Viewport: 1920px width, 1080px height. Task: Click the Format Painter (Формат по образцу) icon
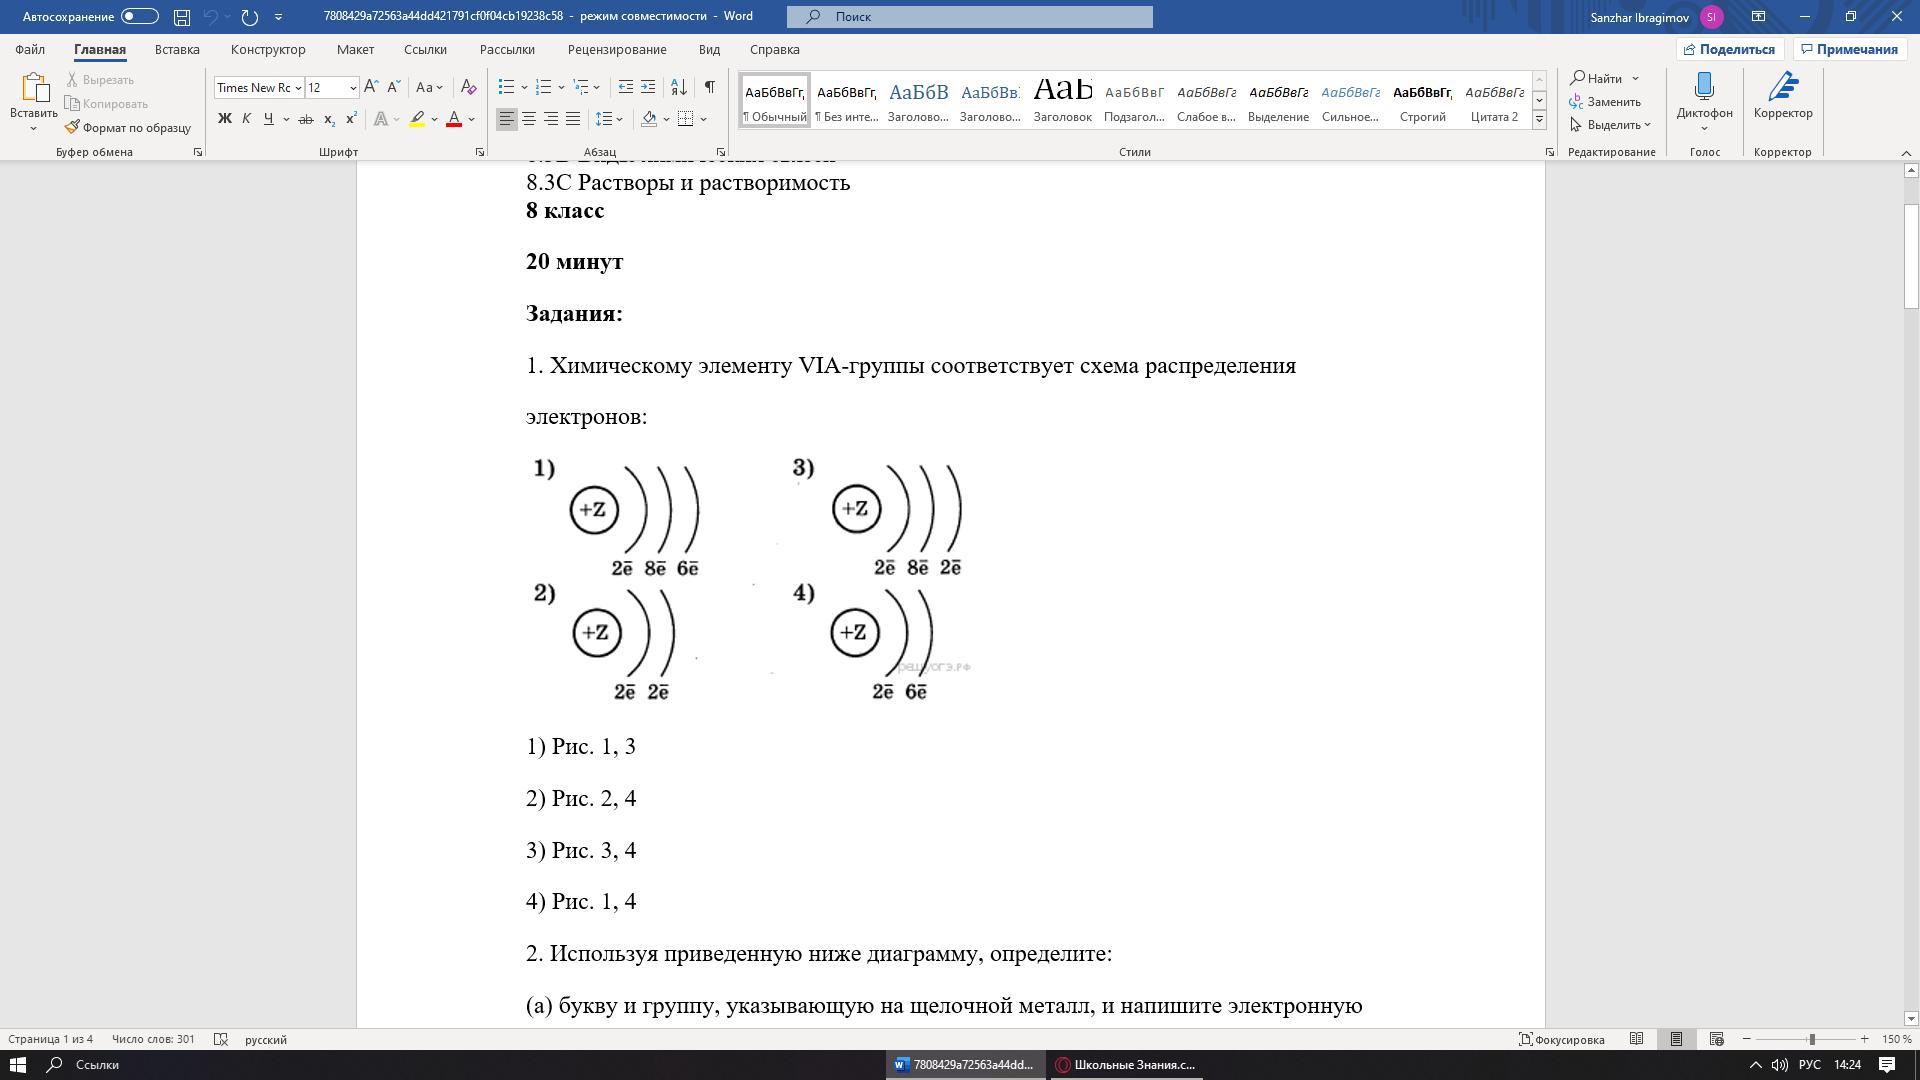(72, 128)
